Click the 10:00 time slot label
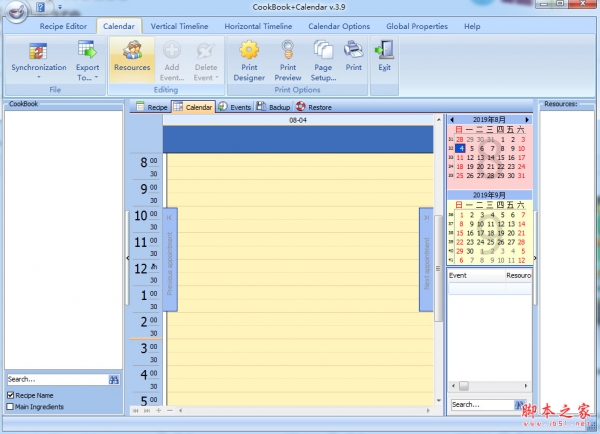Screen dimensions: 600x434 pyautogui.click(x=145, y=216)
